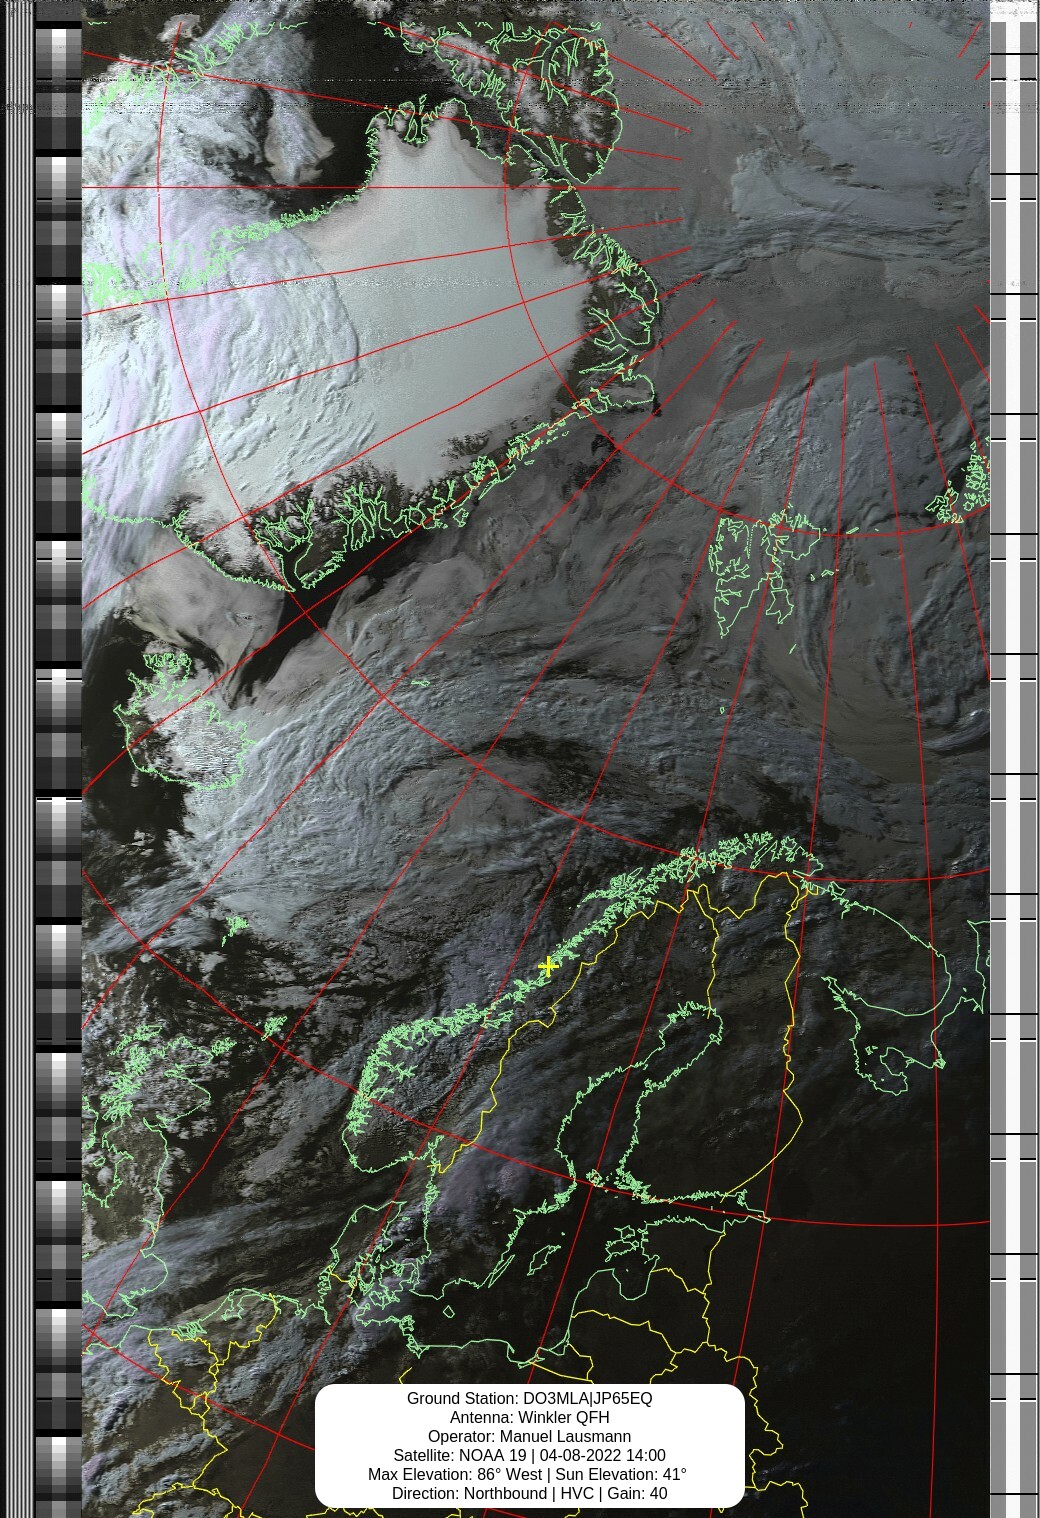
Task: Click the 'Ground Station: DO3MLA|JP65EQ' text line
Action: tap(529, 1398)
